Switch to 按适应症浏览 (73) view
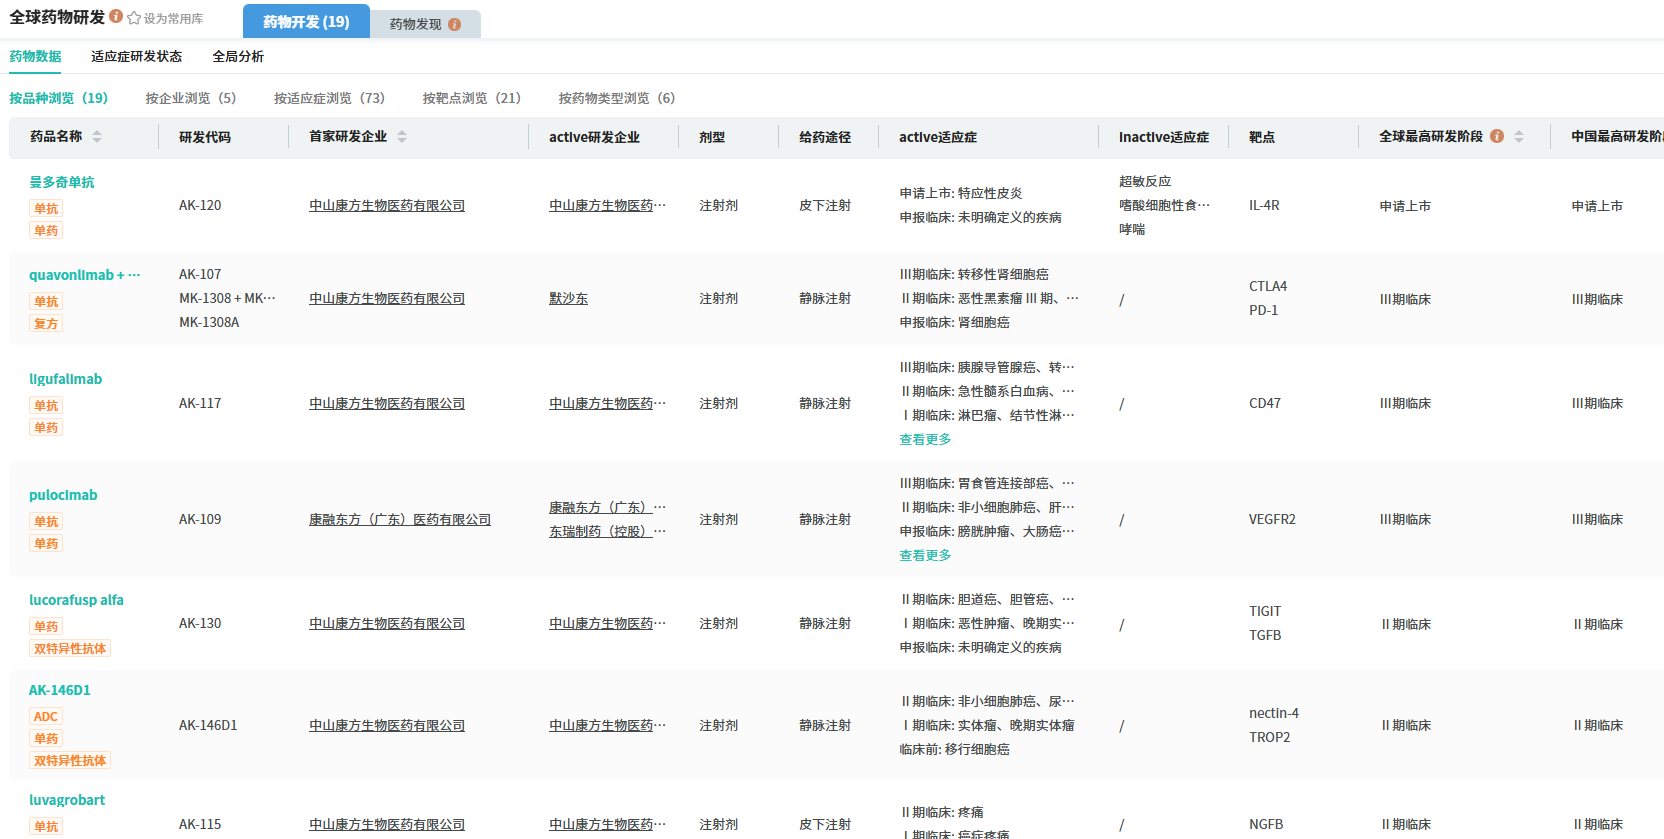This screenshot has height=839, width=1664. click(330, 98)
